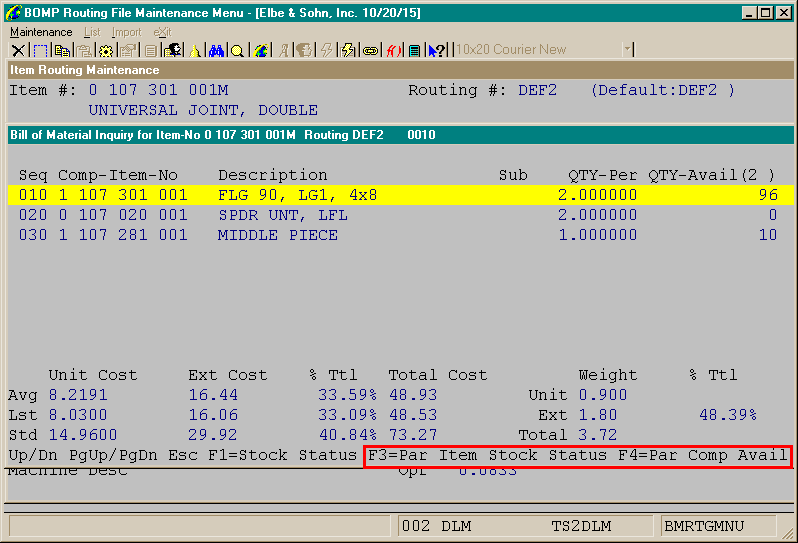Click the arrow-with-question-mark help icon
The width and height of the screenshot is (798, 543).
tap(437, 50)
